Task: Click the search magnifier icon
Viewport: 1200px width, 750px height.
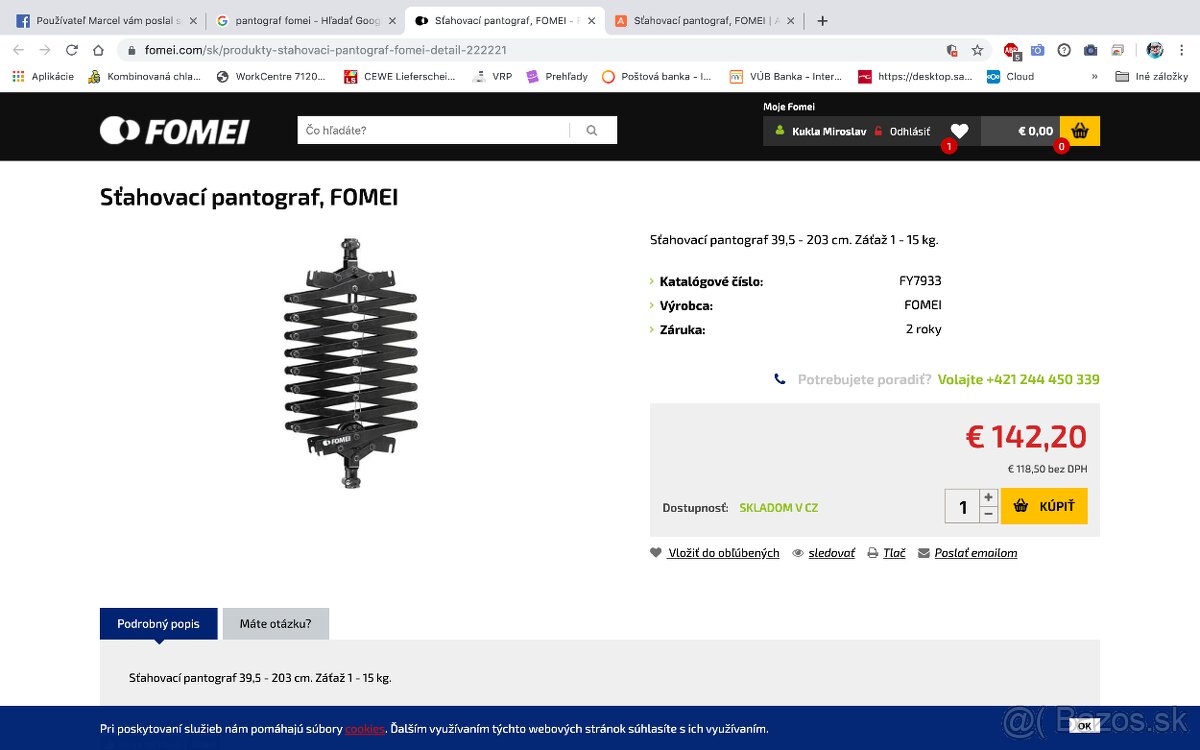Action: [591, 130]
